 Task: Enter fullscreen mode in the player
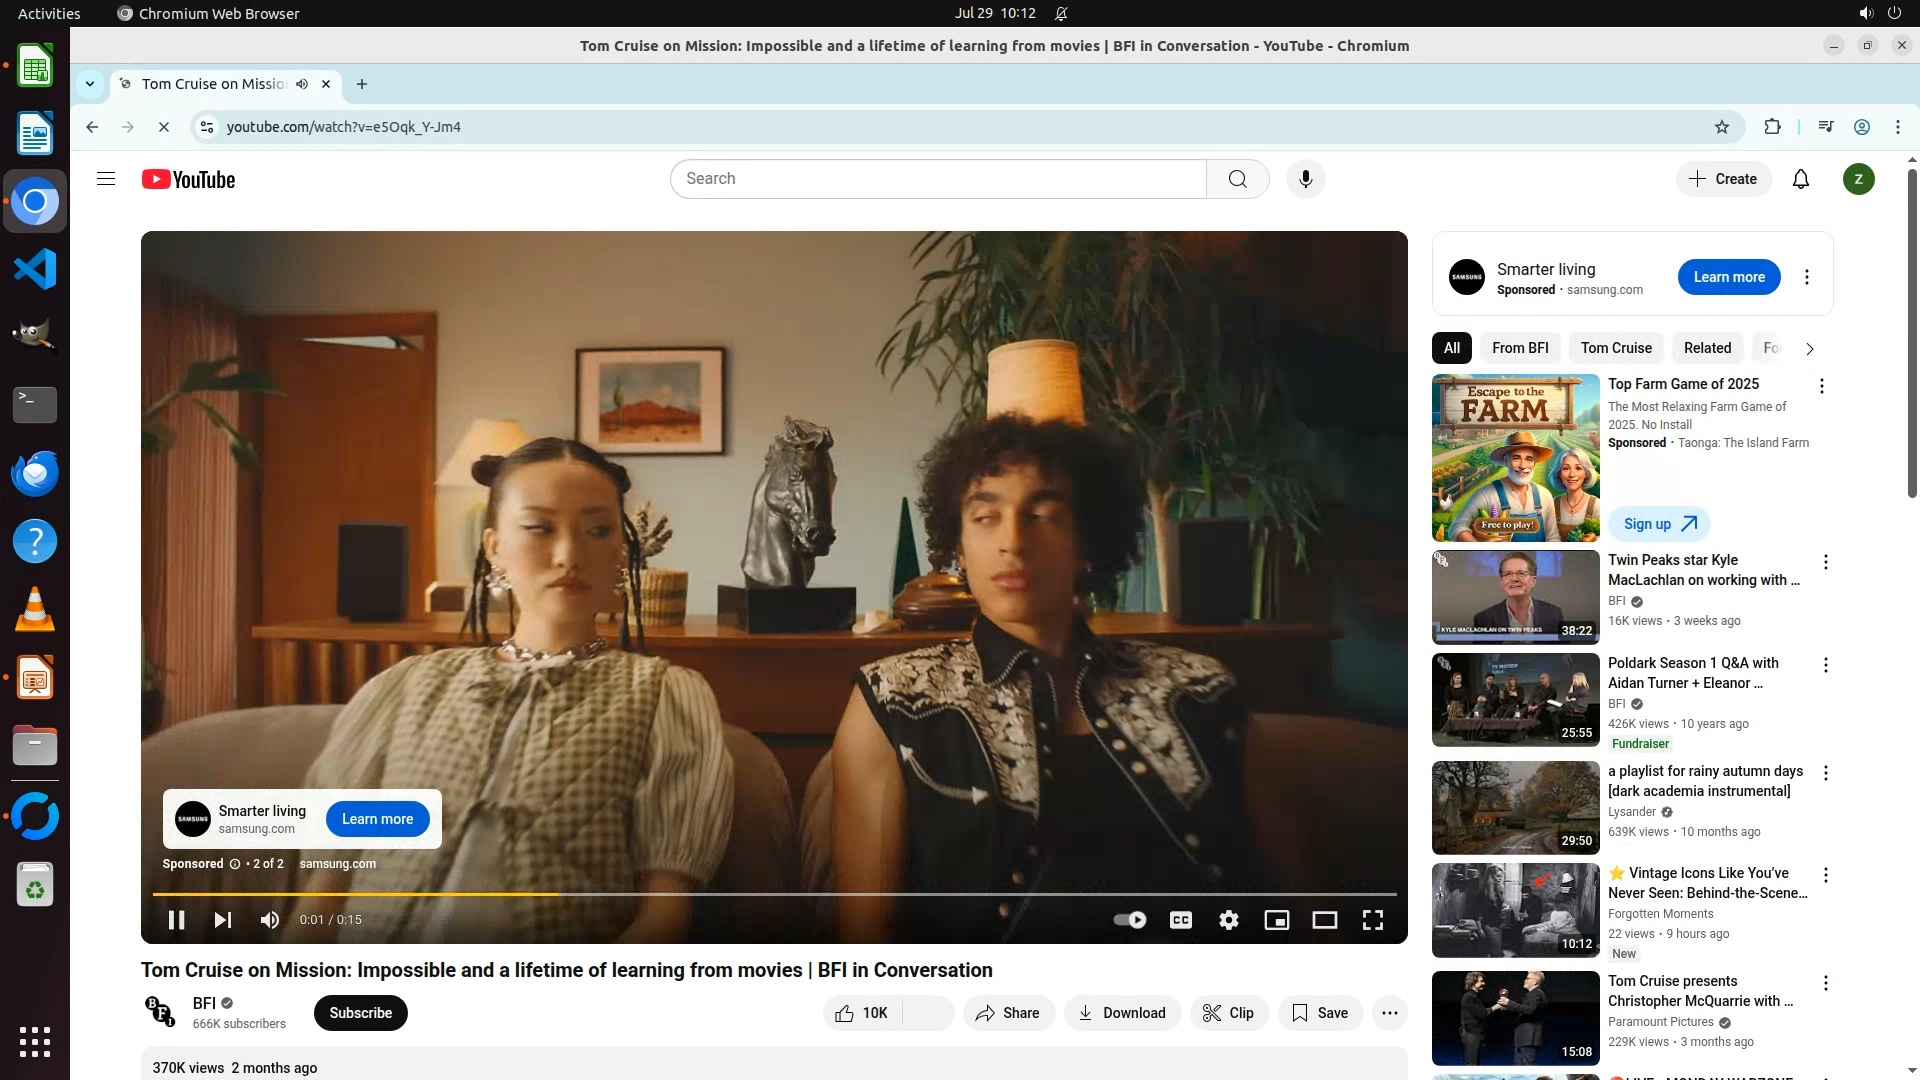point(1372,920)
